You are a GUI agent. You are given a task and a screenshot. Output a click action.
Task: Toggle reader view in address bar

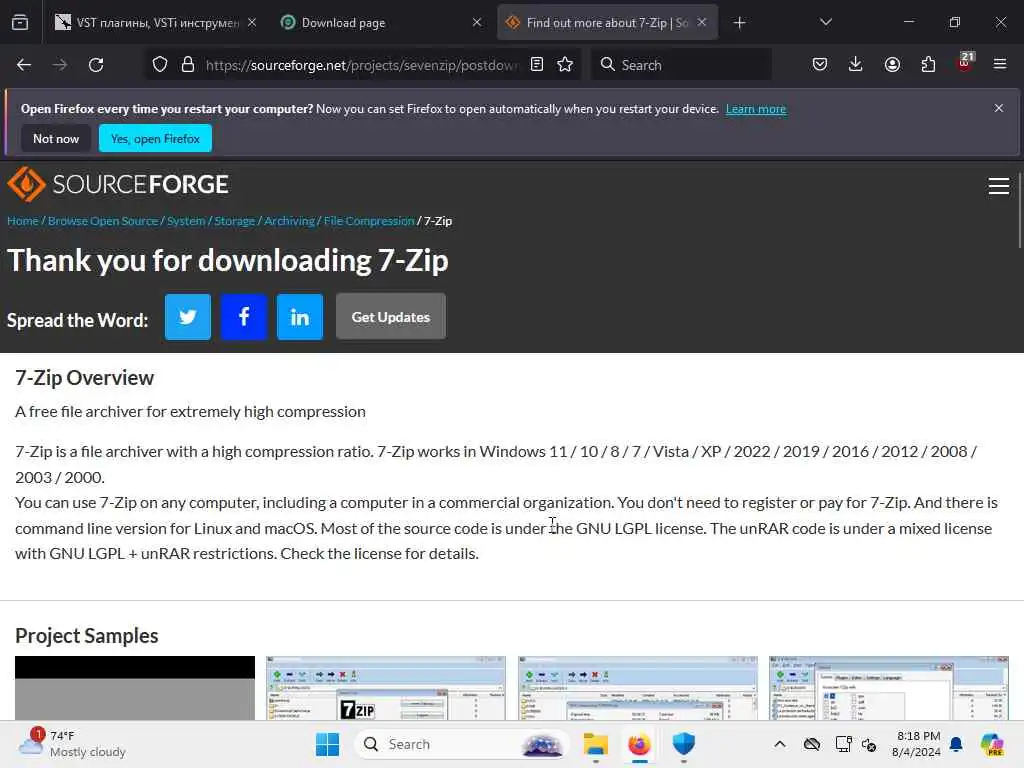[x=537, y=65]
